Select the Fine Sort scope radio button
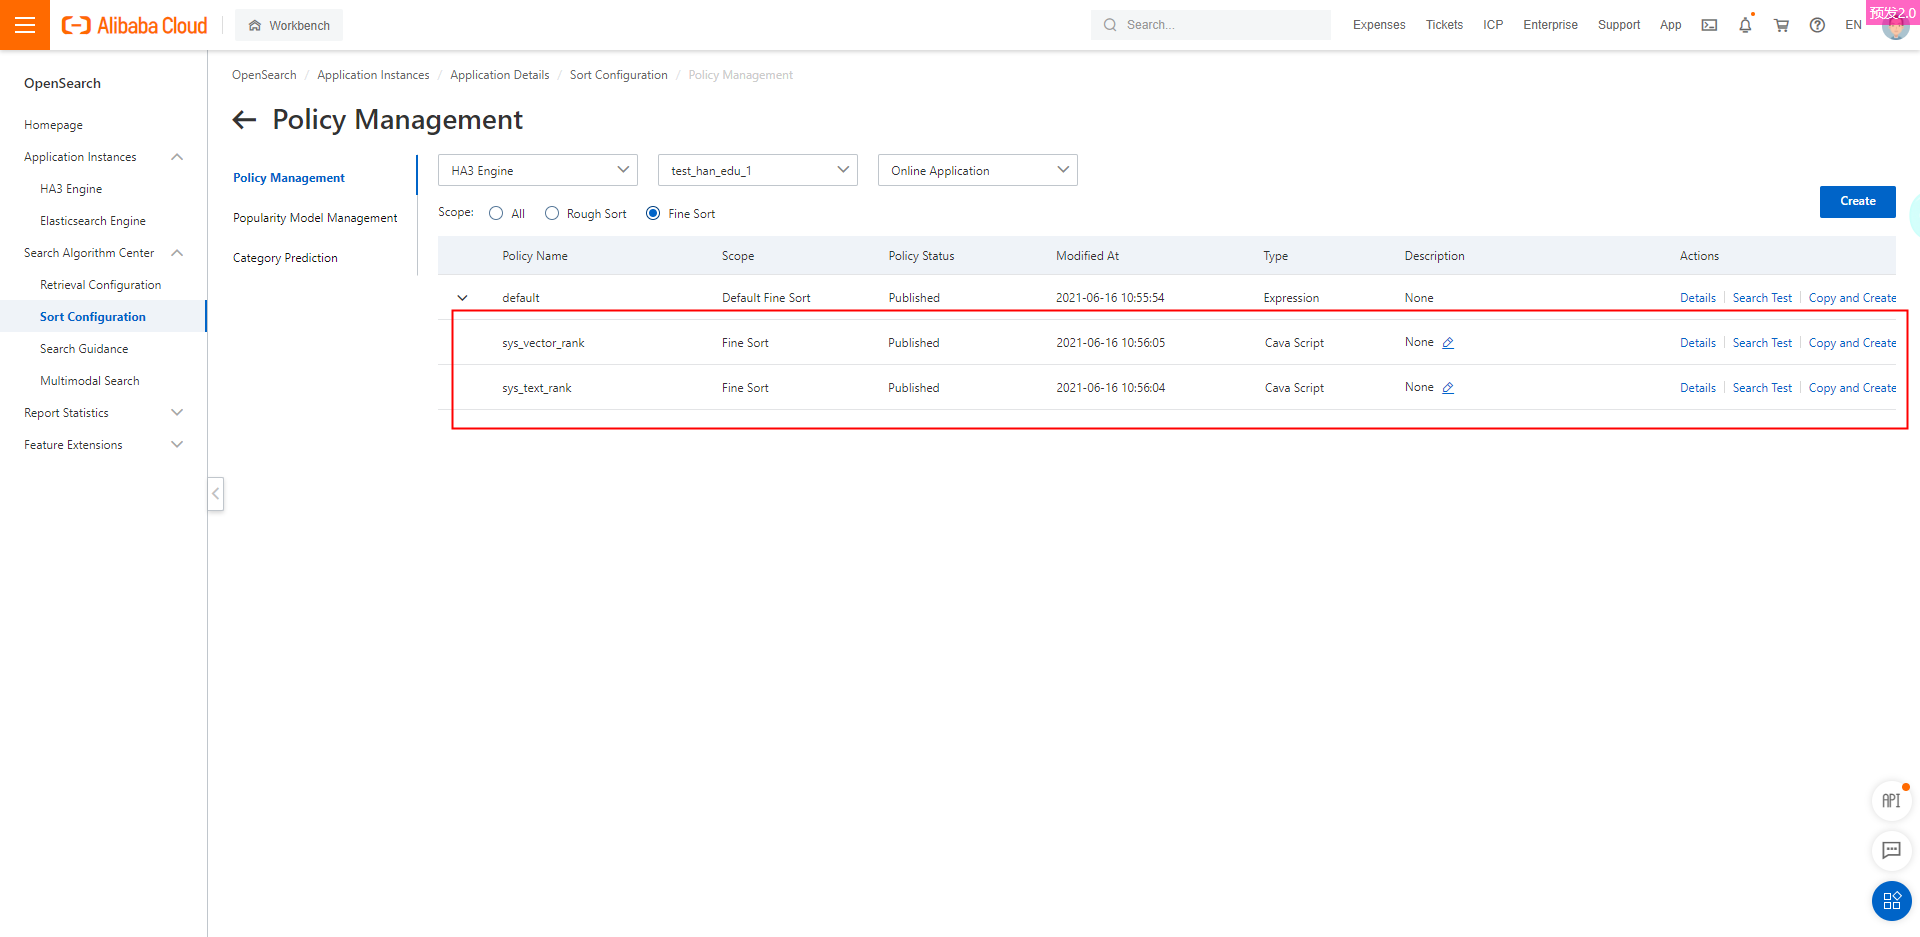 [653, 213]
